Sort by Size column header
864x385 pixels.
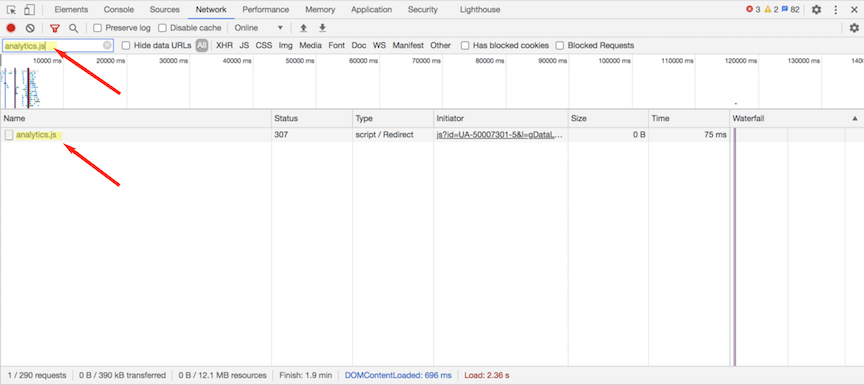[x=608, y=118]
